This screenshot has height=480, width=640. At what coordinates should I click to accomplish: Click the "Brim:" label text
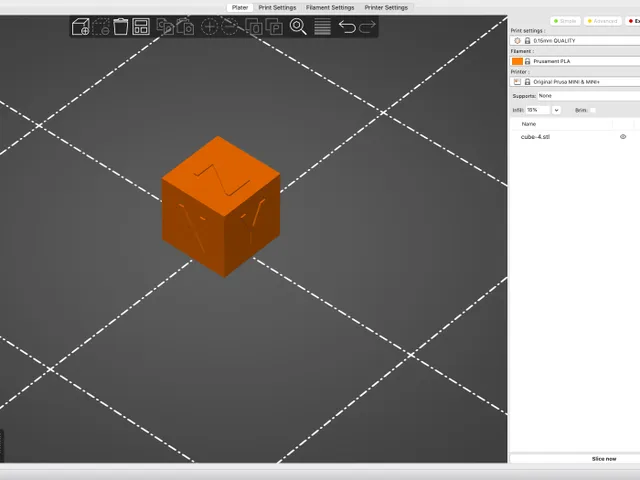[x=581, y=110]
